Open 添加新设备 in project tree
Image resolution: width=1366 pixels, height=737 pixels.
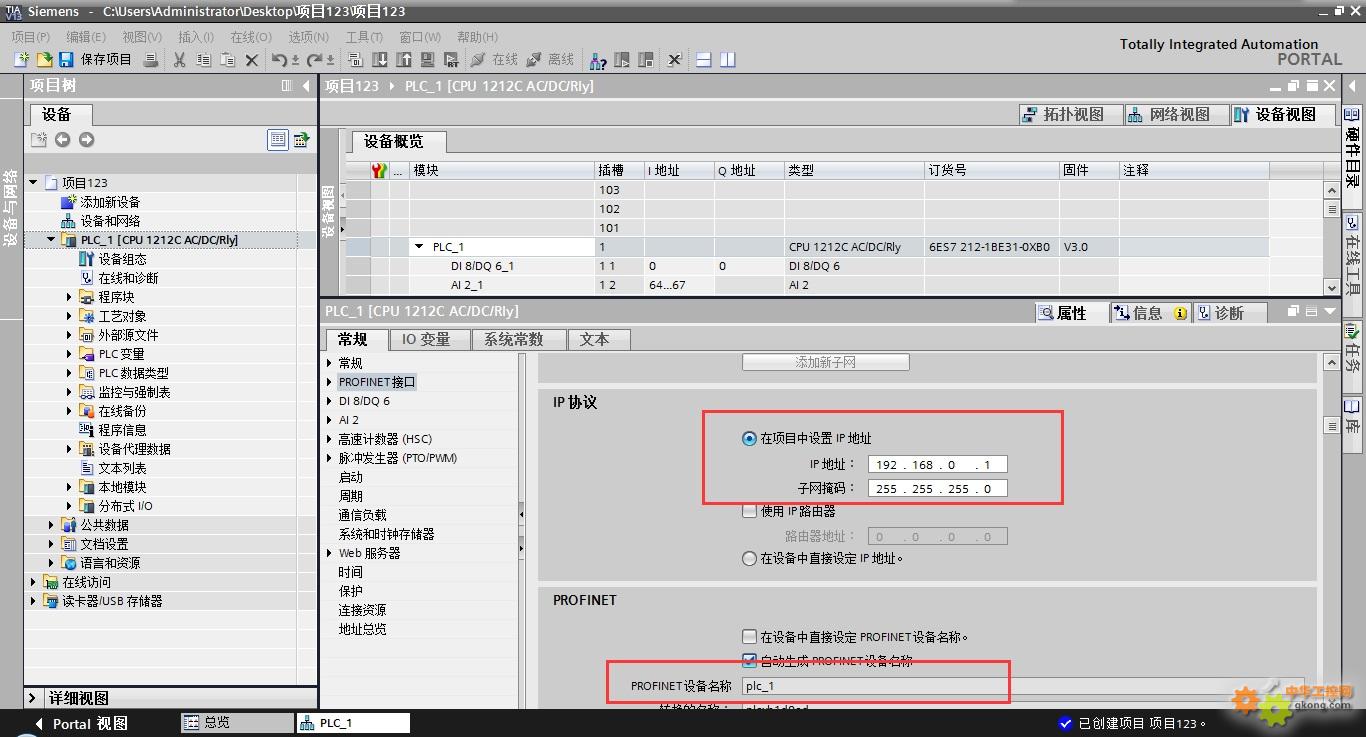pos(110,202)
